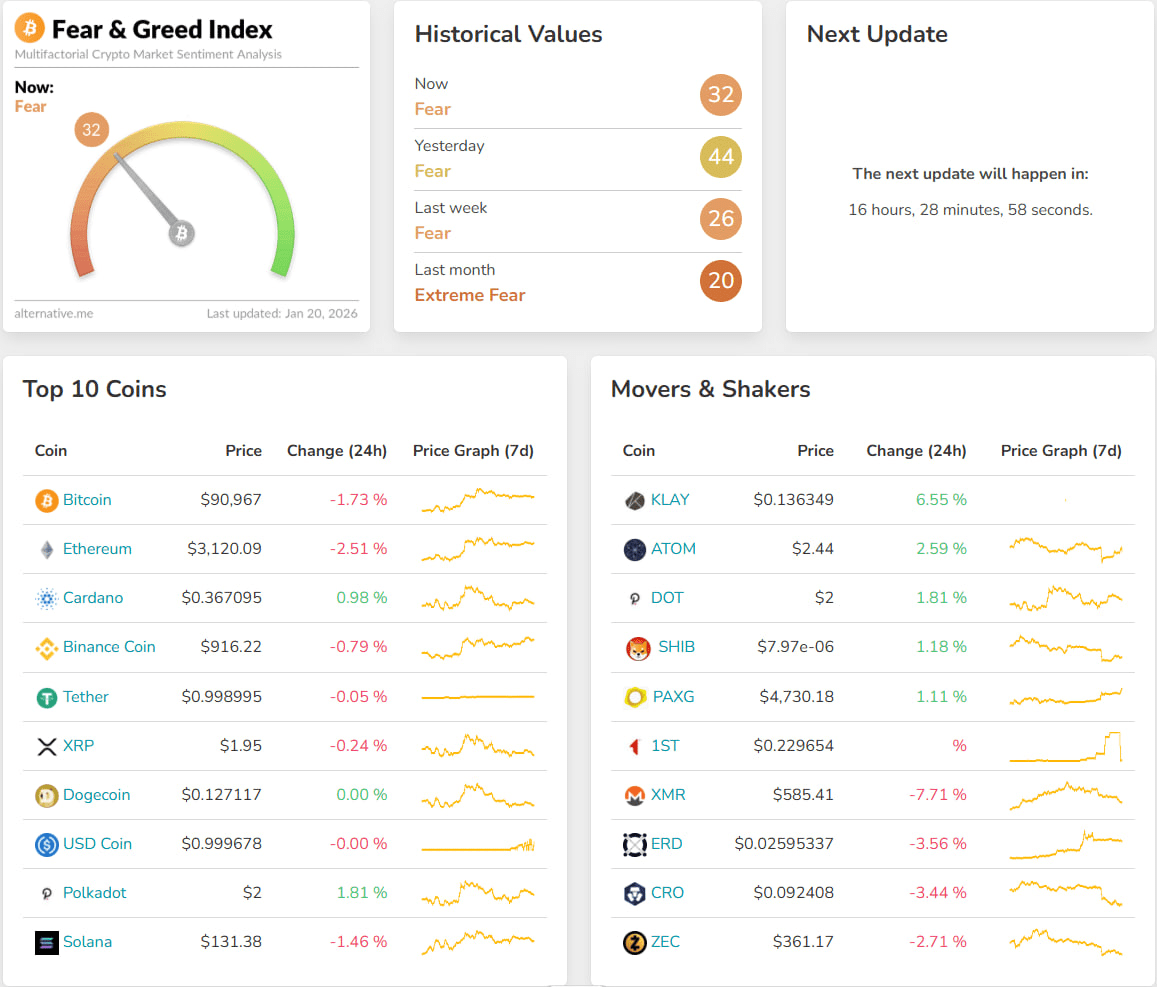
Task: Click the XRP cross icon
Action: pyautogui.click(x=46, y=747)
